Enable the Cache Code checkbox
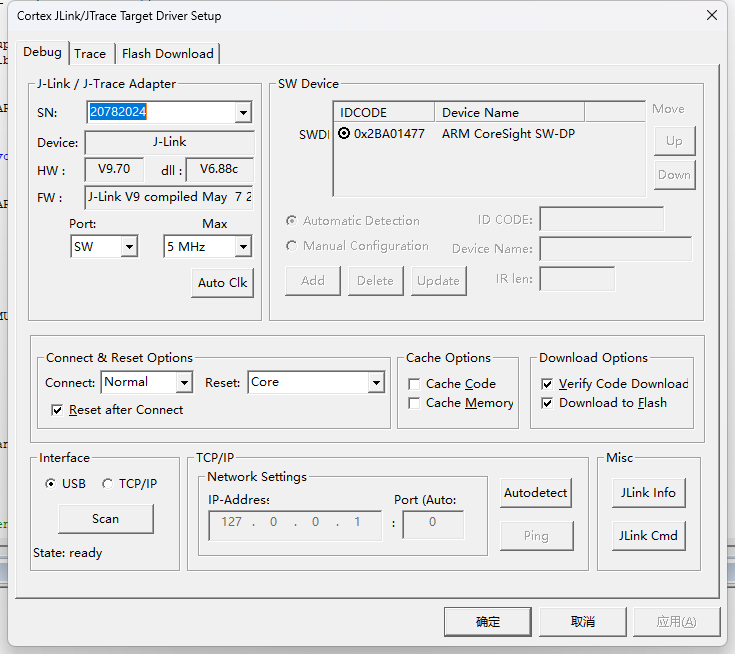 (414, 384)
